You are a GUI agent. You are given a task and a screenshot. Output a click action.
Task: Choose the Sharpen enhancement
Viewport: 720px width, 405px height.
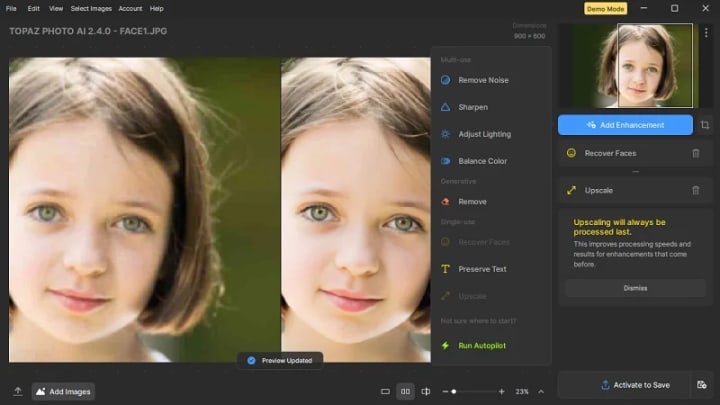(472, 107)
